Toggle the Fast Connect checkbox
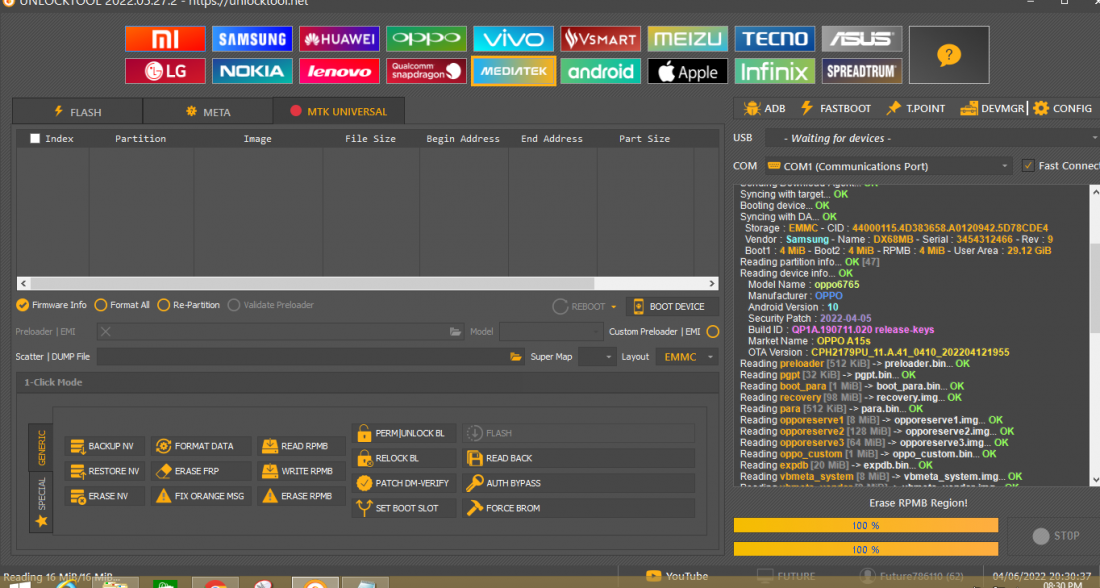Viewport: 1100px width, 588px height. 1028,166
